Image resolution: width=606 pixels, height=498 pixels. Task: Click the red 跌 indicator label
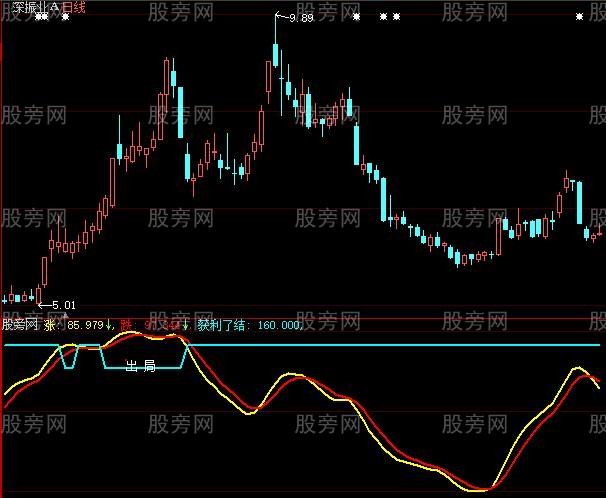tap(126, 325)
